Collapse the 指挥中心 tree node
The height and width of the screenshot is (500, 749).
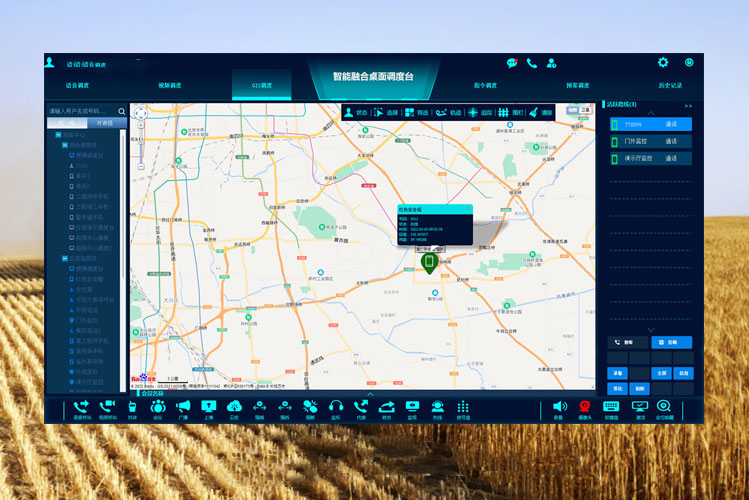pyautogui.click(x=57, y=134)
